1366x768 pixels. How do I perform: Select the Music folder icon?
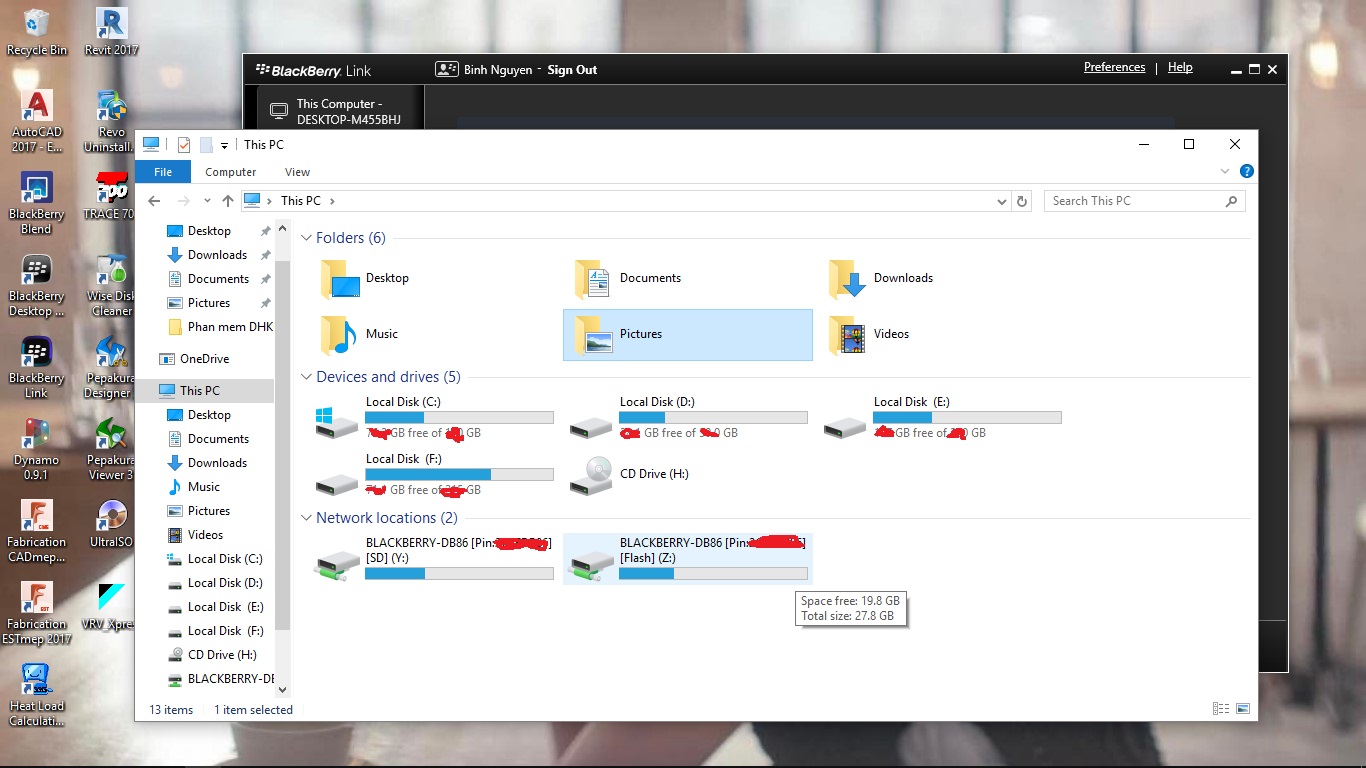tap(340, 334)
